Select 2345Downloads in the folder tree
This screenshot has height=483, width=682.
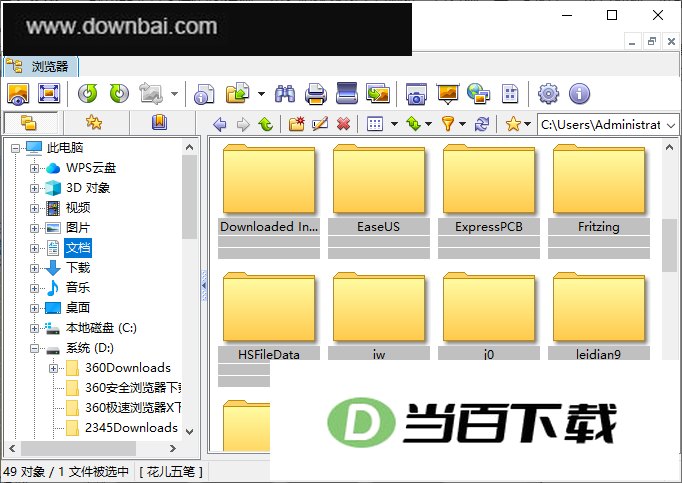coord(131,428)
